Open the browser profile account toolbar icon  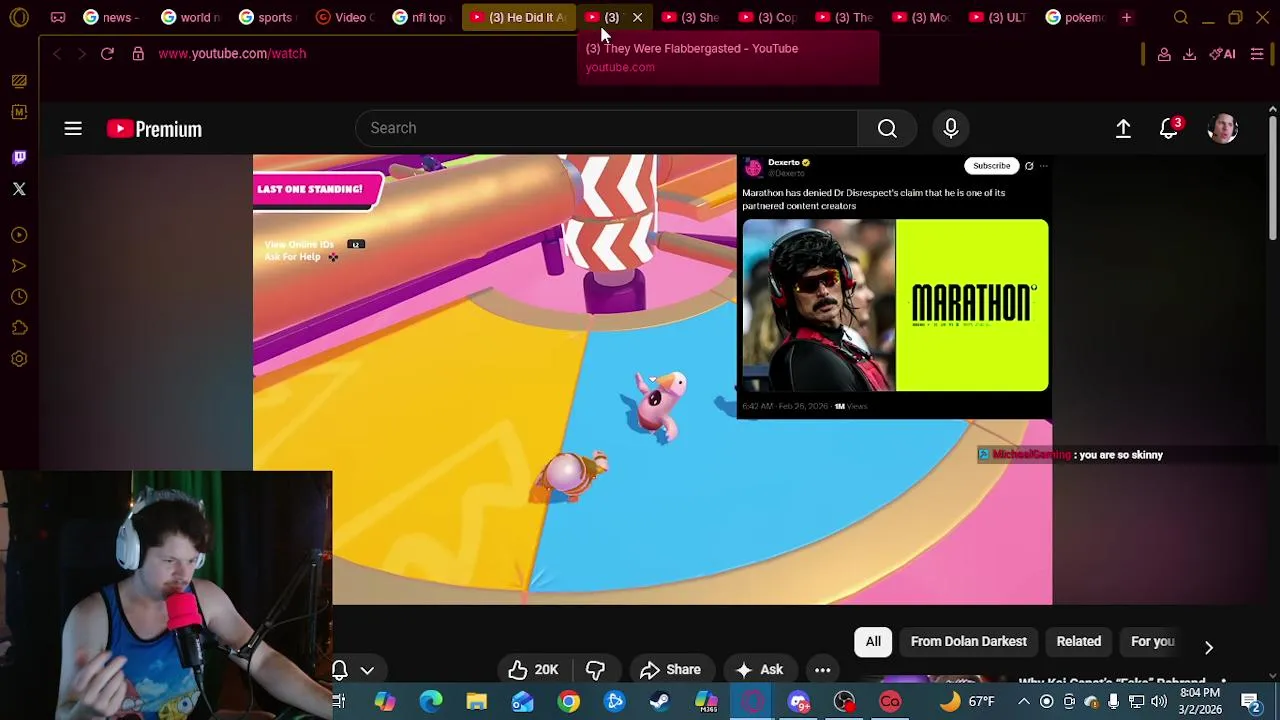pyautogui.click(x=1164, y=54)
